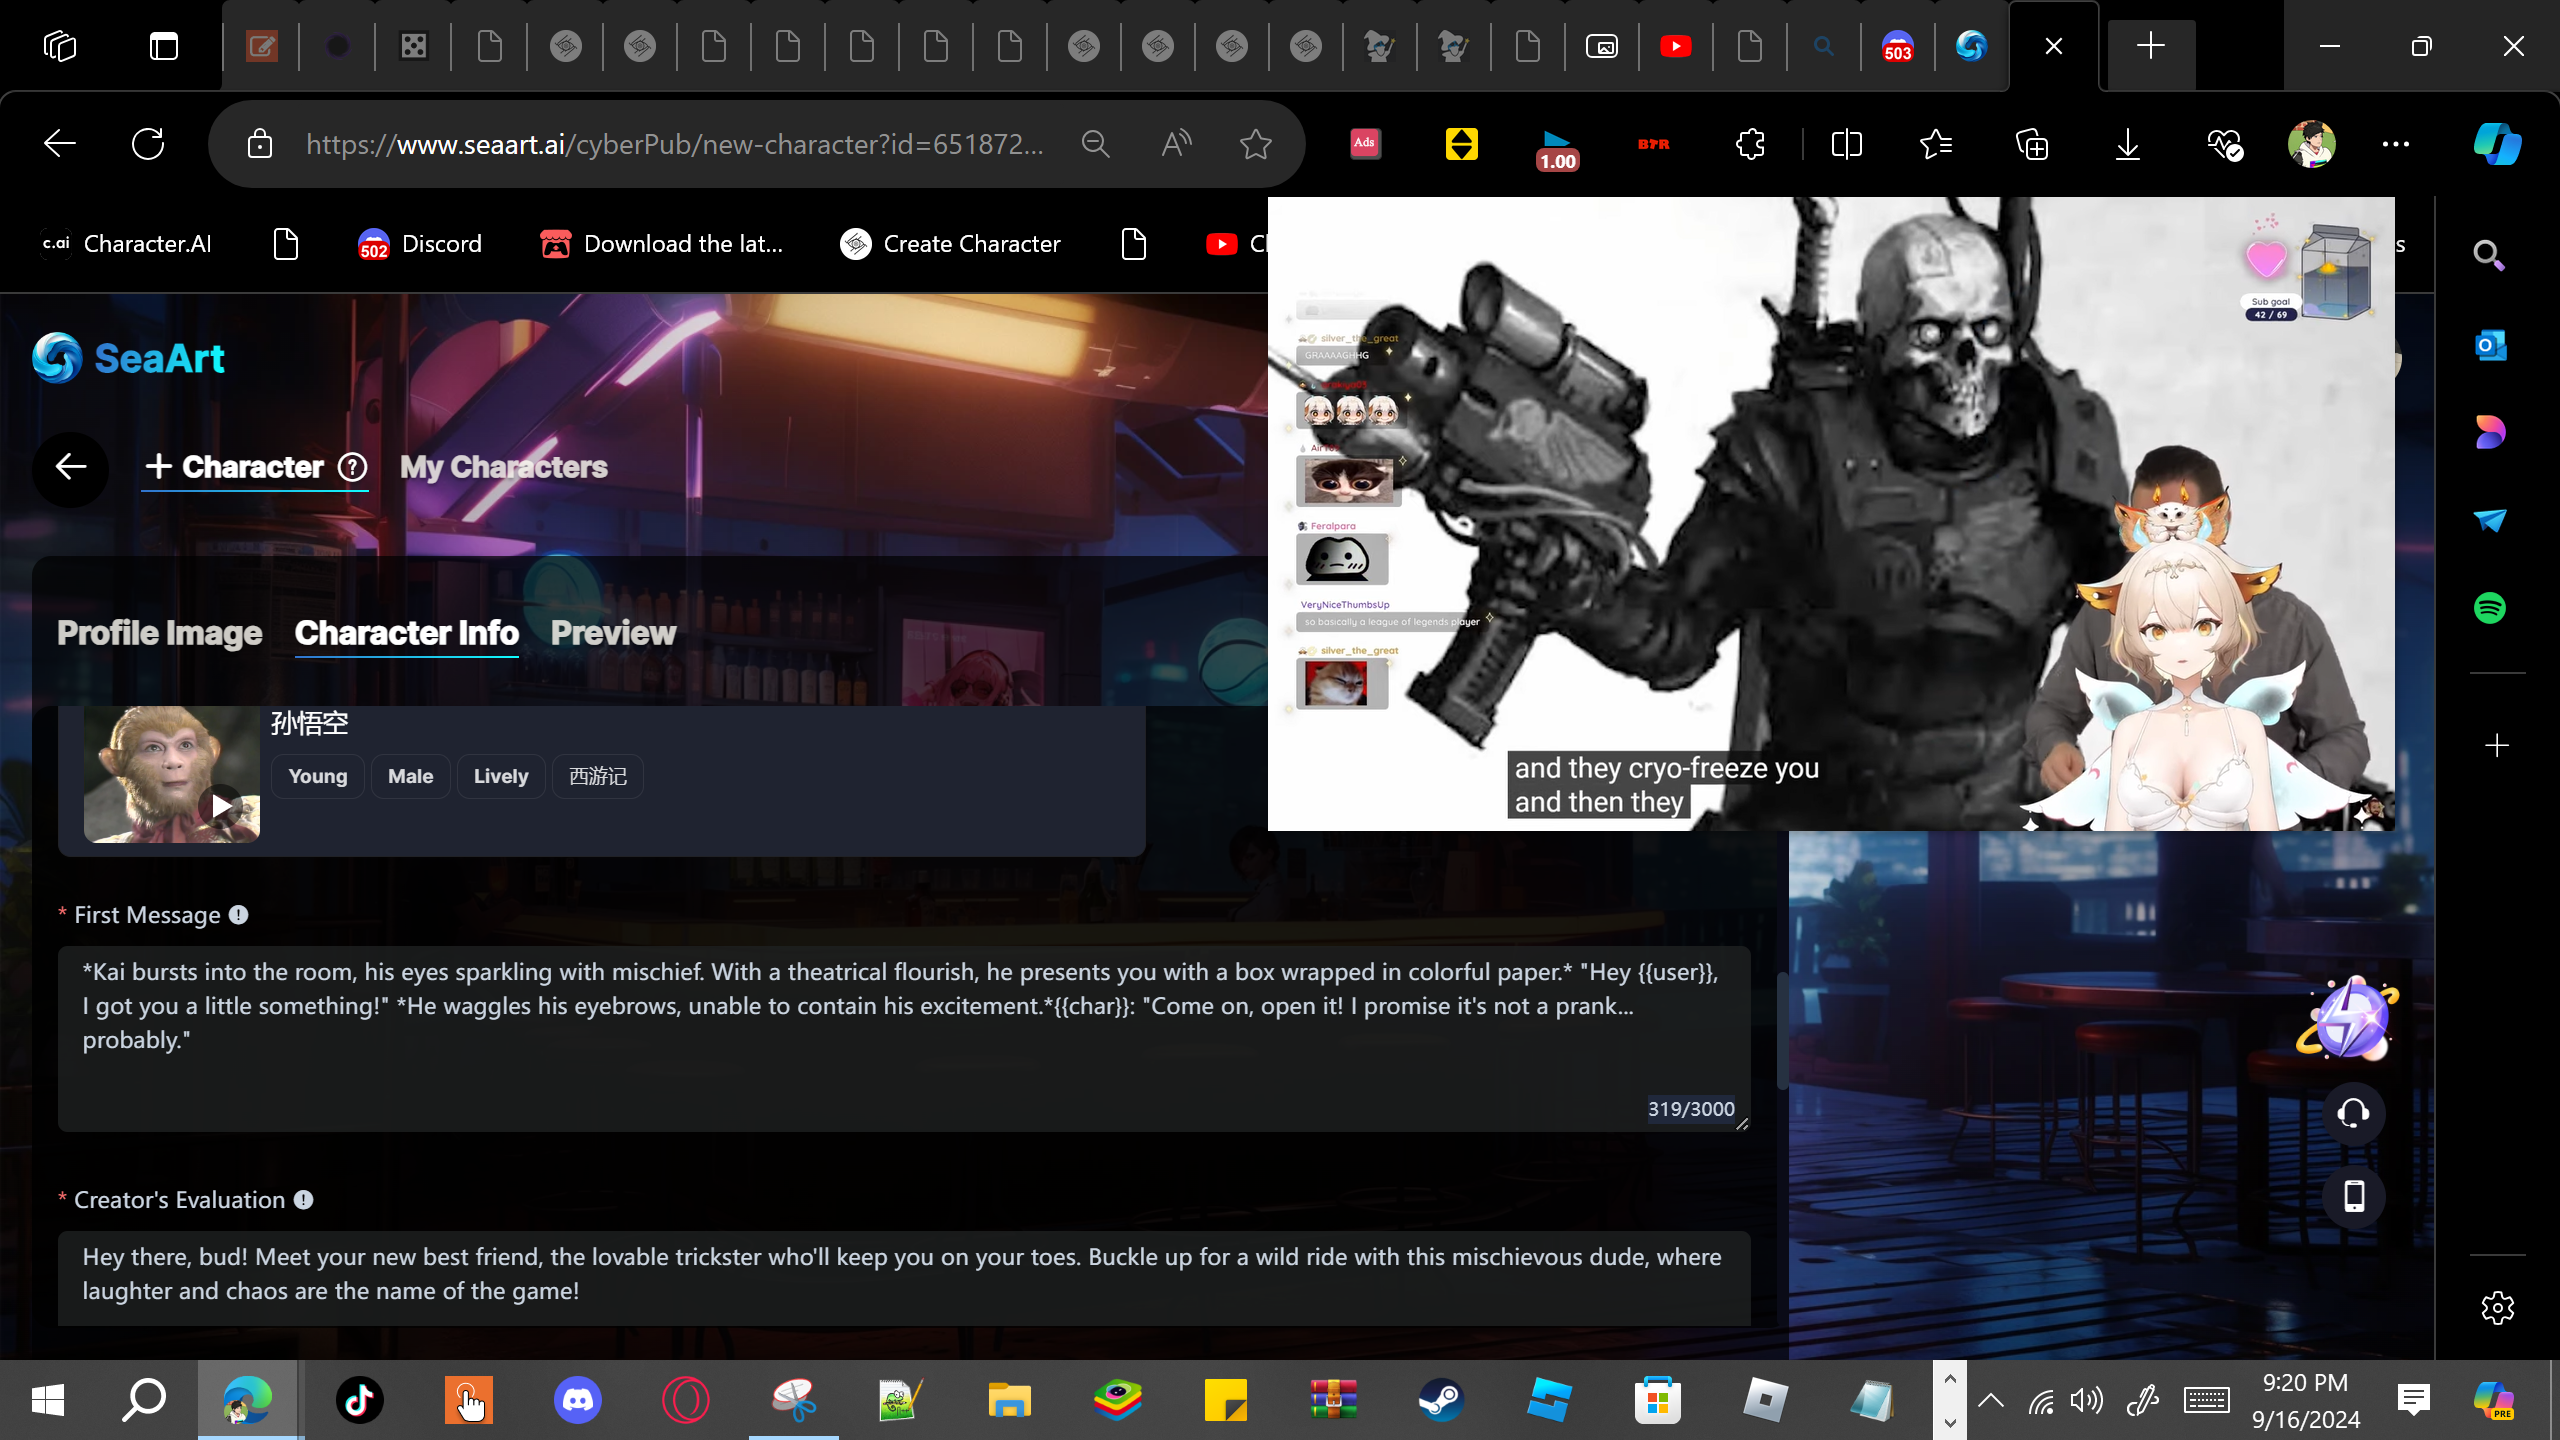Click the Male tag
The width and height of the screenshot is (2560, 1440).
[411, 776]
